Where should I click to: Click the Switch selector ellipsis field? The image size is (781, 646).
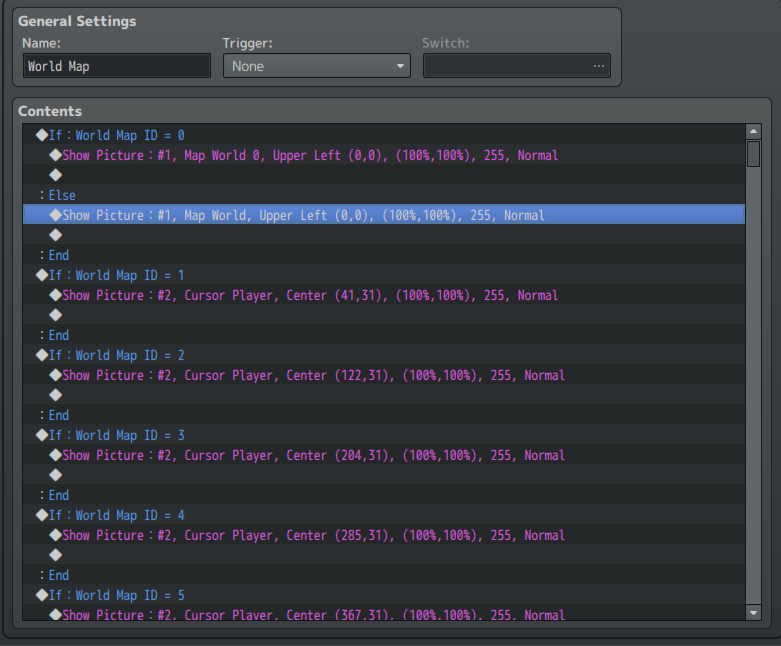pos(516,66)
